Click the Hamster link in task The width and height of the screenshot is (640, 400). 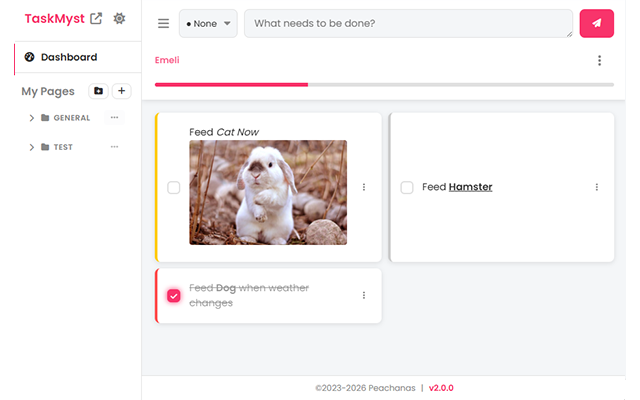pos(470,187)
